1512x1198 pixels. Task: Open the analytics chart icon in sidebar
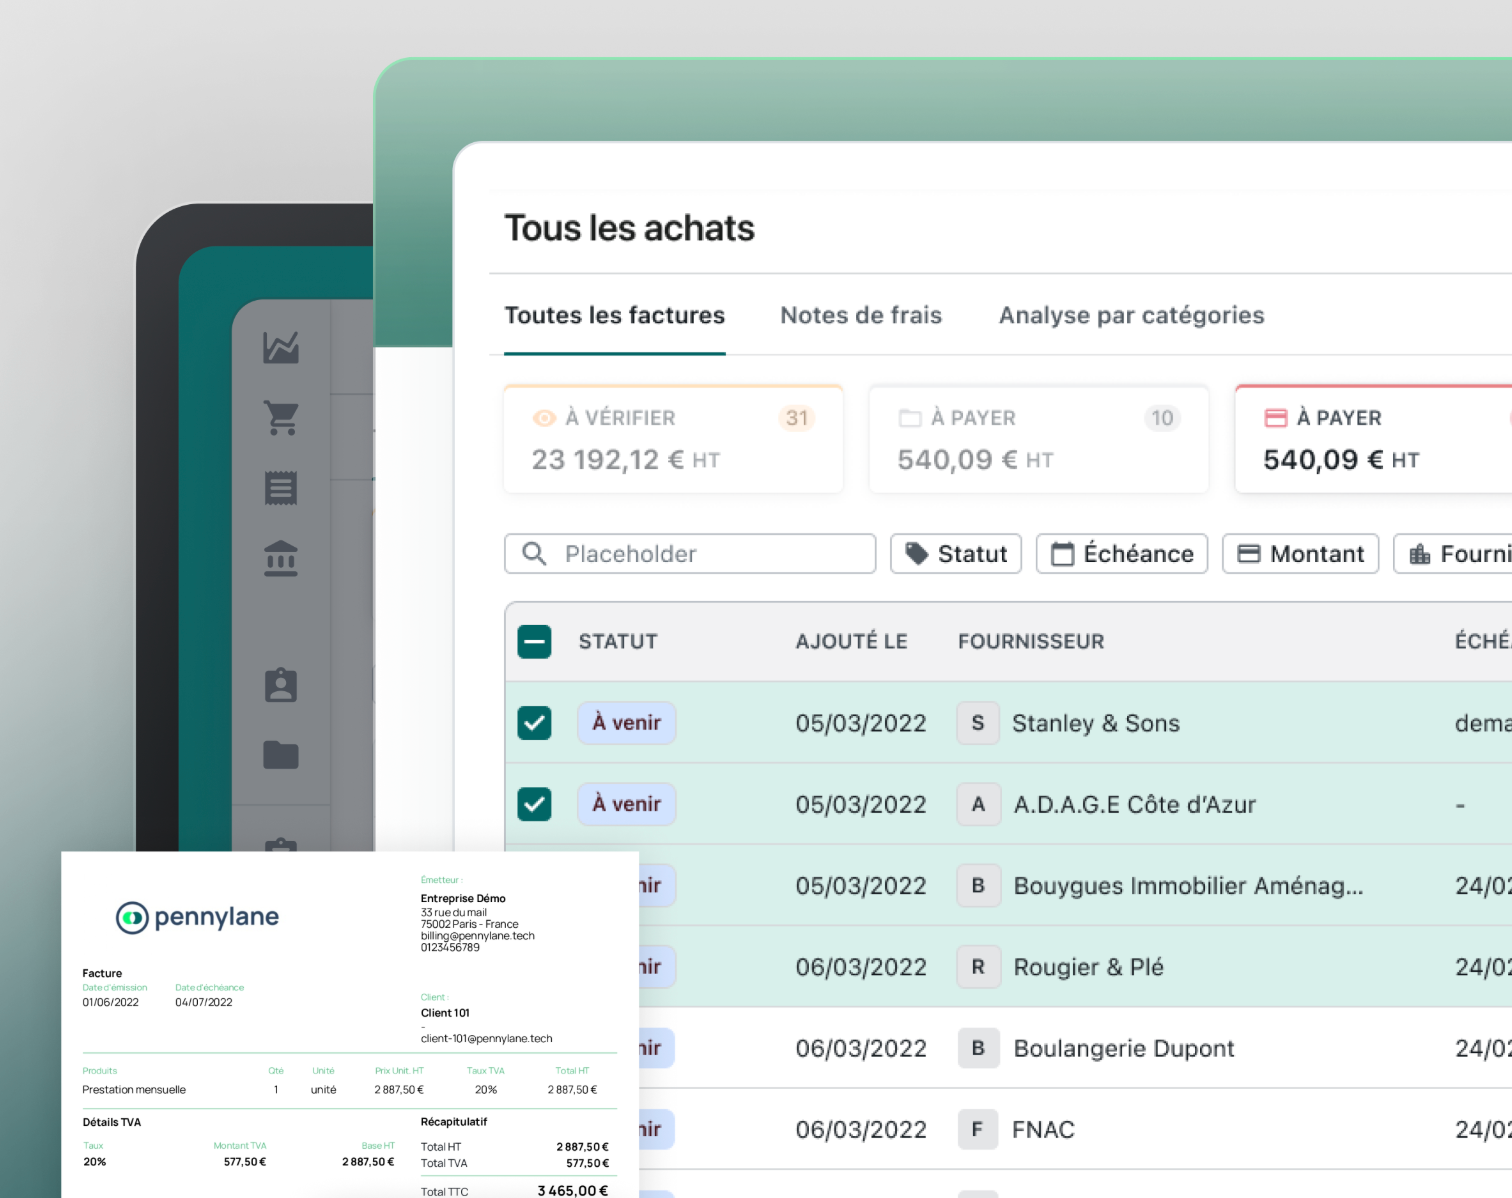point(281,347)
